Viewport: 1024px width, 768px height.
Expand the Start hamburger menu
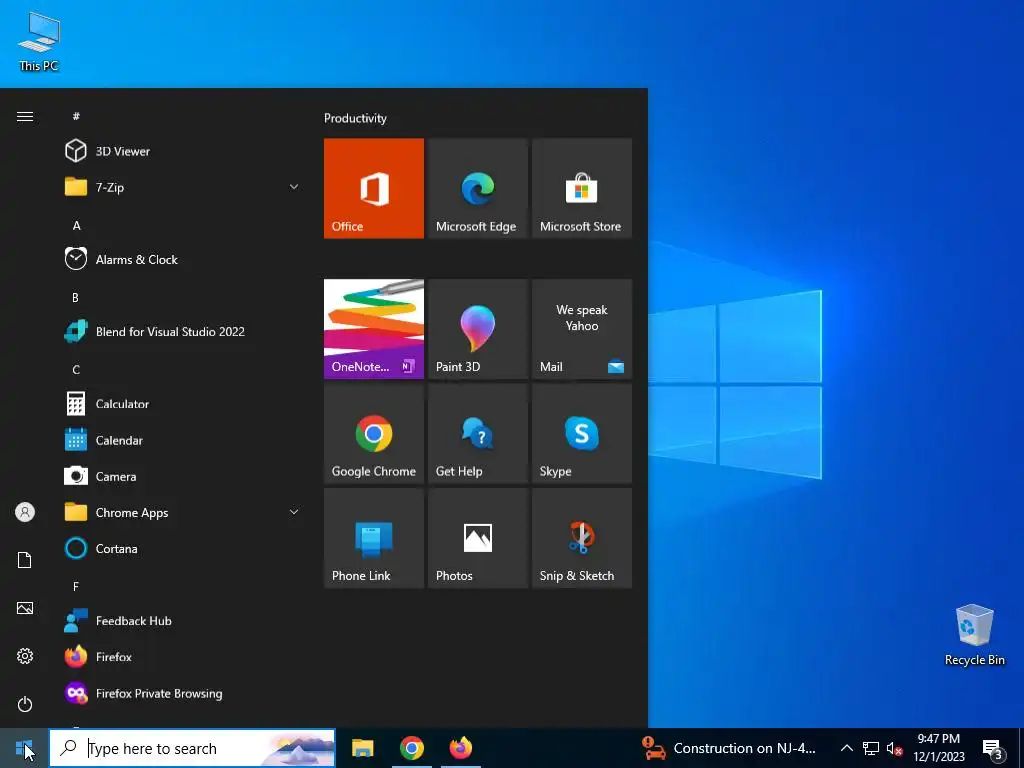pyautogui.click(x=25, y=116)
